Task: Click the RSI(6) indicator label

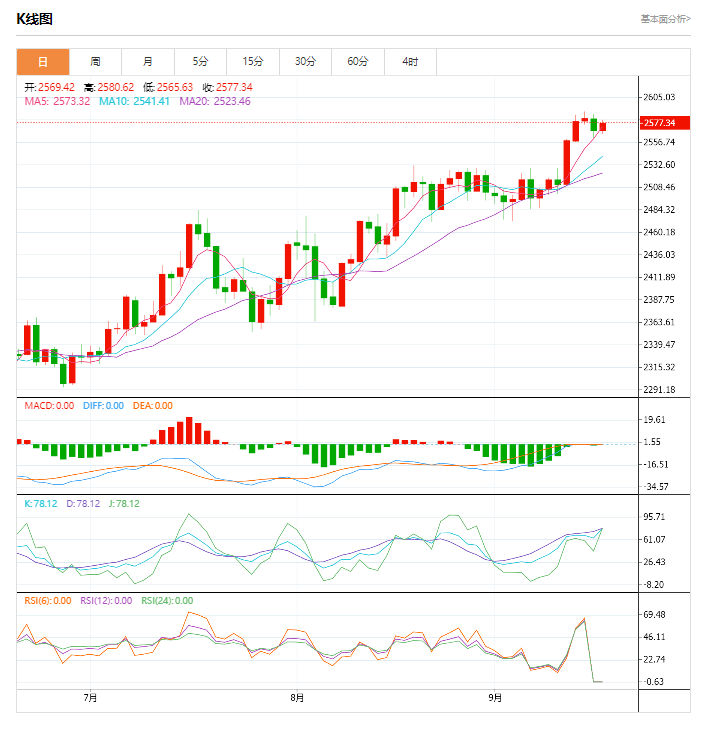Action: click(47, 601)
